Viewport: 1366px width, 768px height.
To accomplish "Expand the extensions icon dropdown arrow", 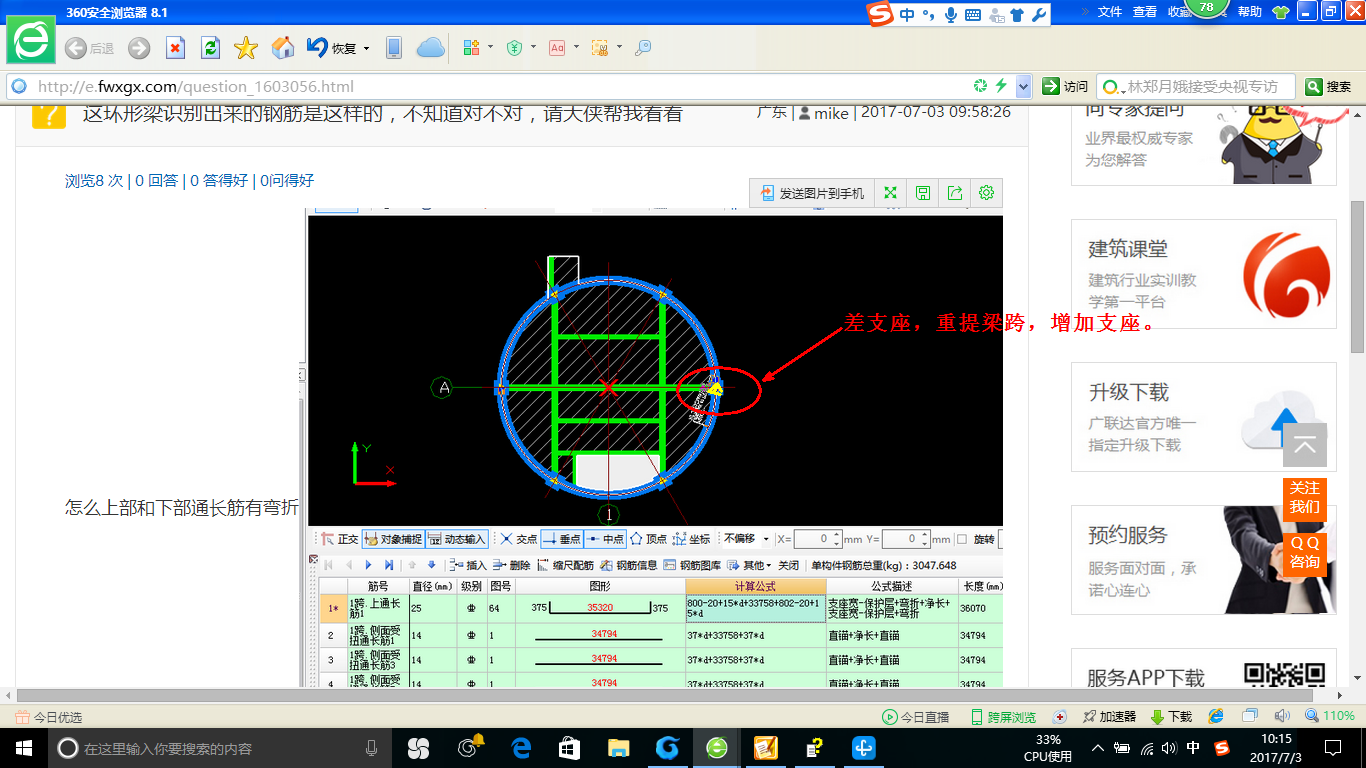I will (491, 47).
